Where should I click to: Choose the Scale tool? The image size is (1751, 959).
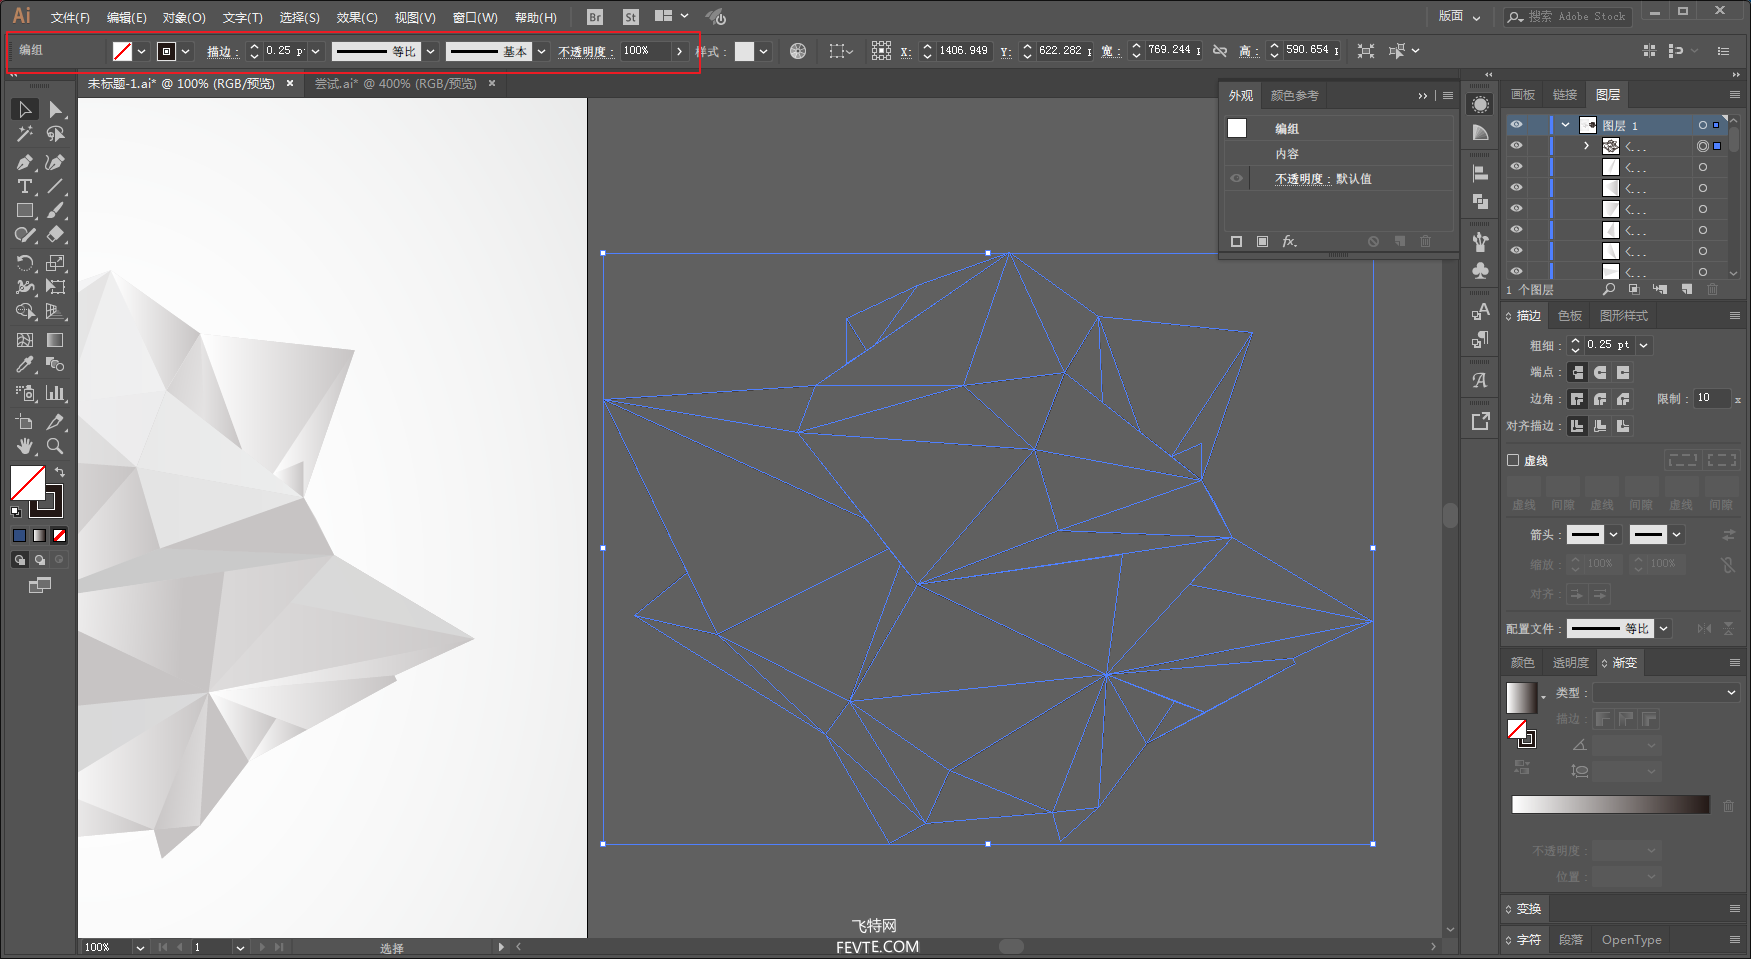[56, 263]
